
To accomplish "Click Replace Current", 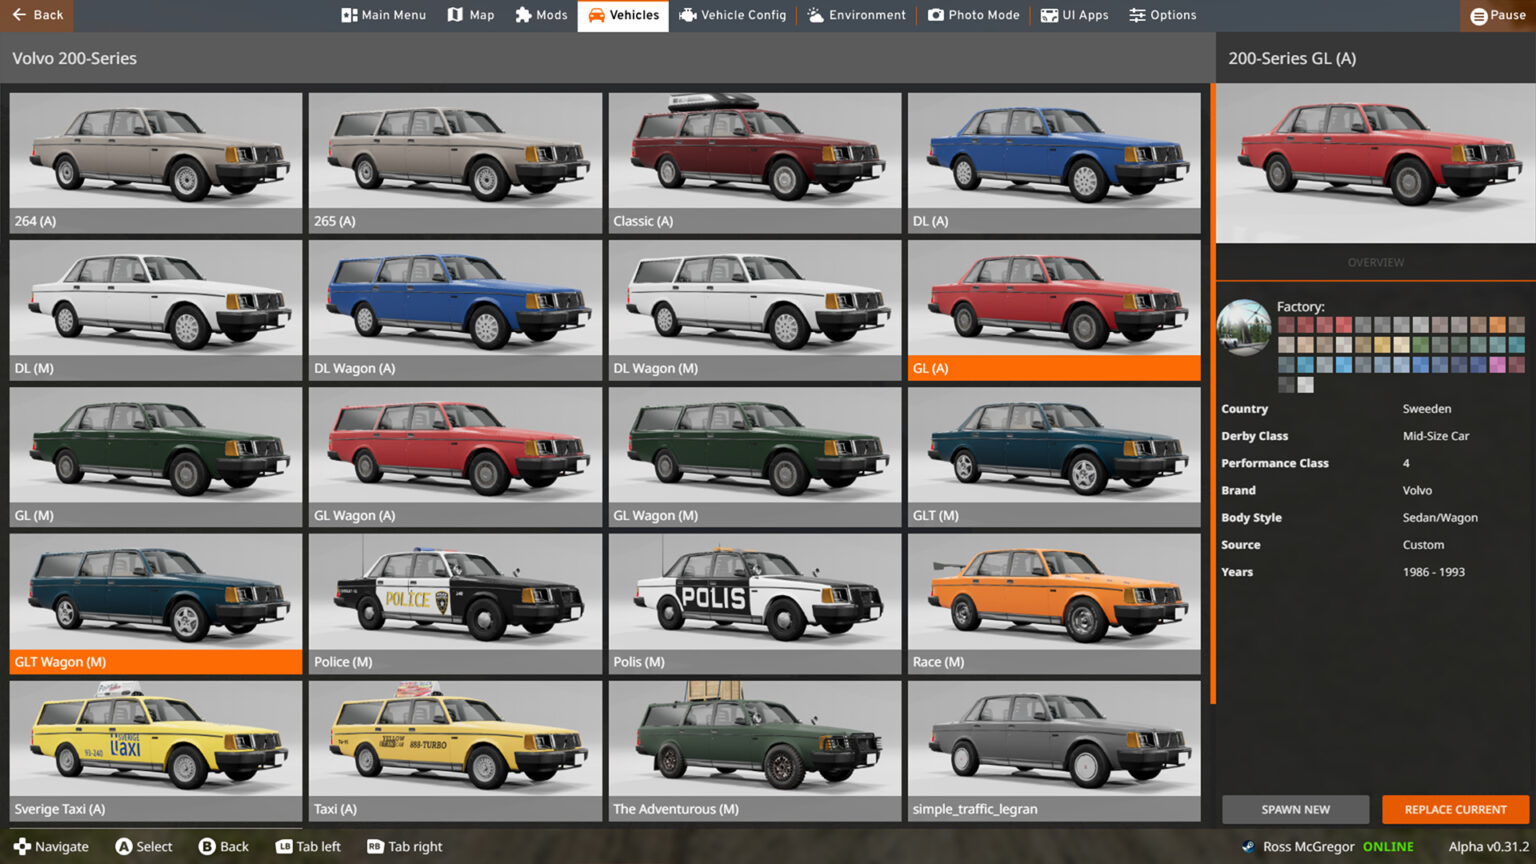I will 1455,809.
